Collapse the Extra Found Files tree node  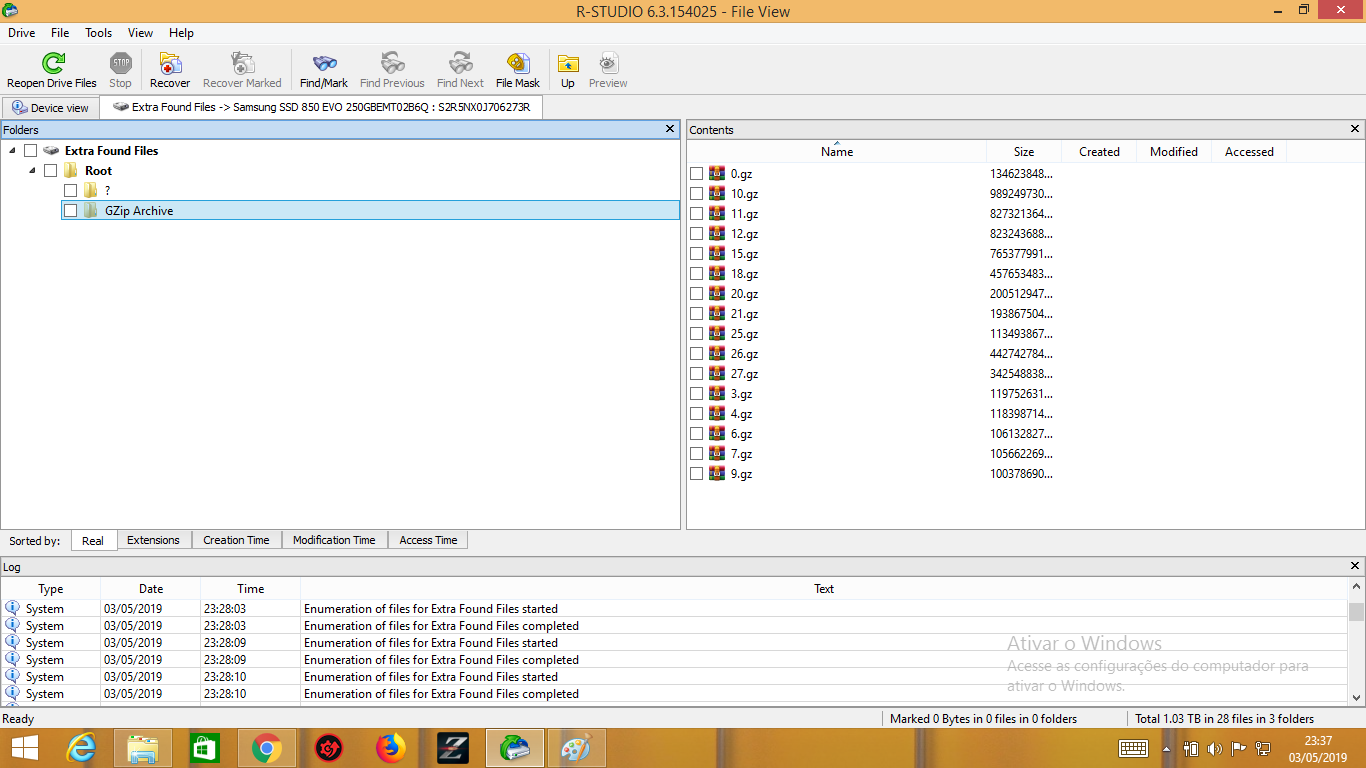click(12, 151)
